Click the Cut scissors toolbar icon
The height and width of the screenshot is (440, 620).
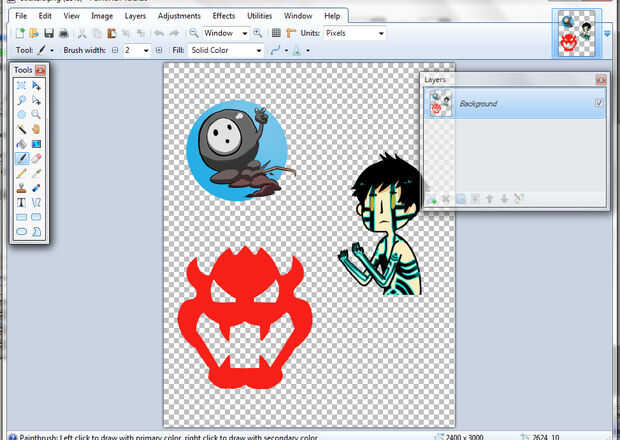coord(82,33)
